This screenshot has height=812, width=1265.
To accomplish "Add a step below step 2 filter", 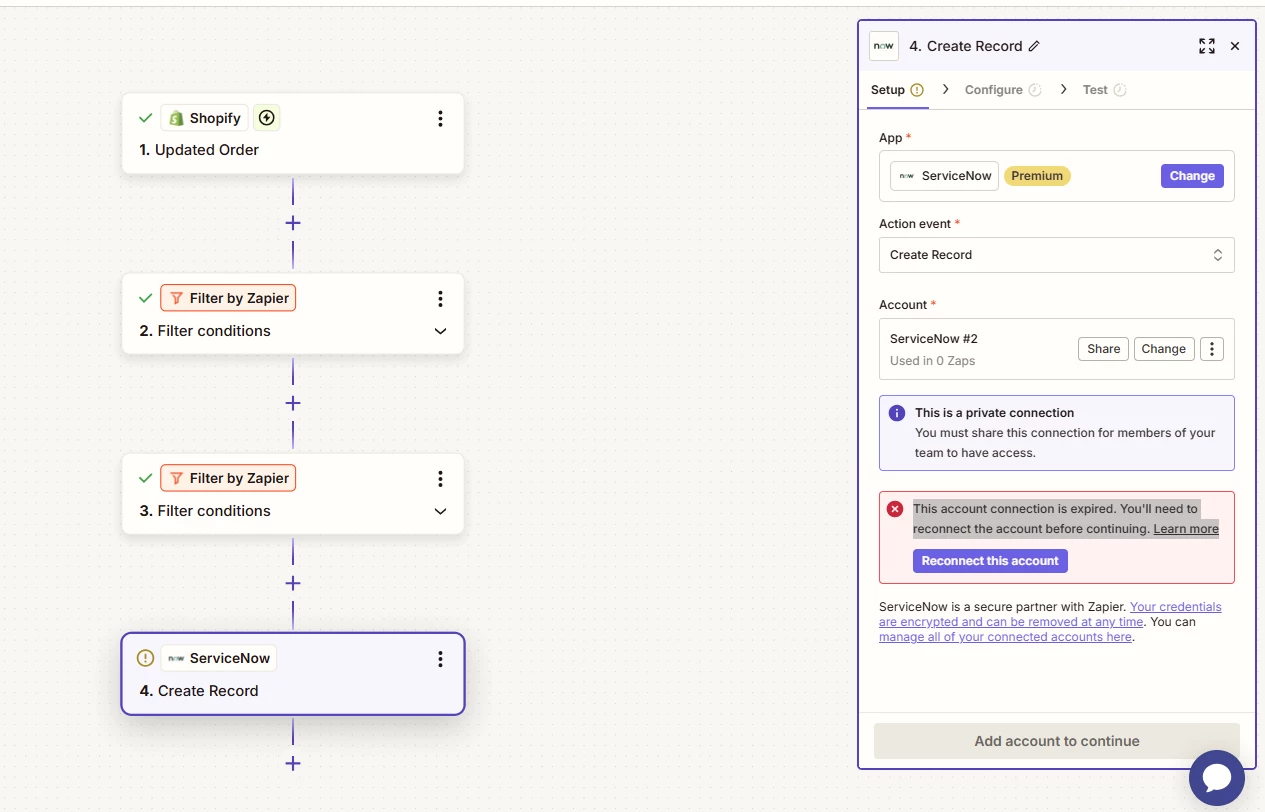I will [x=293, y=403].
